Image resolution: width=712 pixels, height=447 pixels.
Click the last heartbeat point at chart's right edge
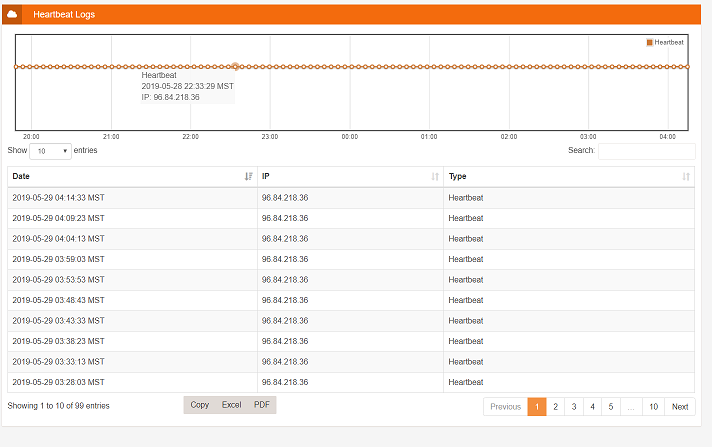[688, 67]
